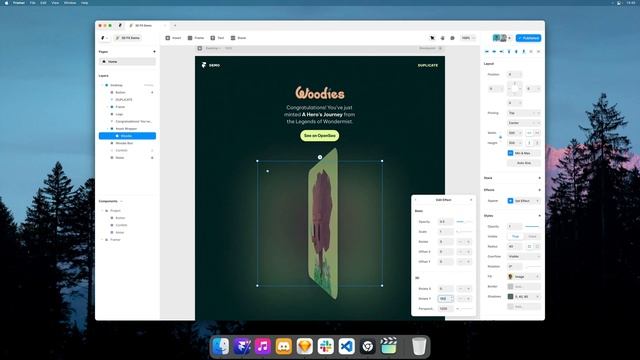Adjust the Edit Effect Opacity slider

464,222
